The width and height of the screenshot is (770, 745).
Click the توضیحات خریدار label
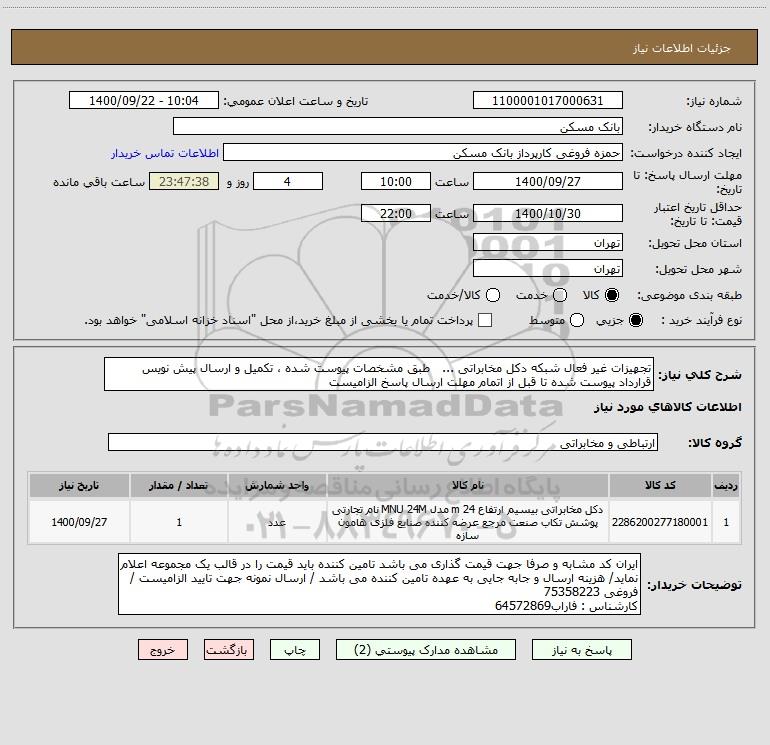click(x=694, y=585)
